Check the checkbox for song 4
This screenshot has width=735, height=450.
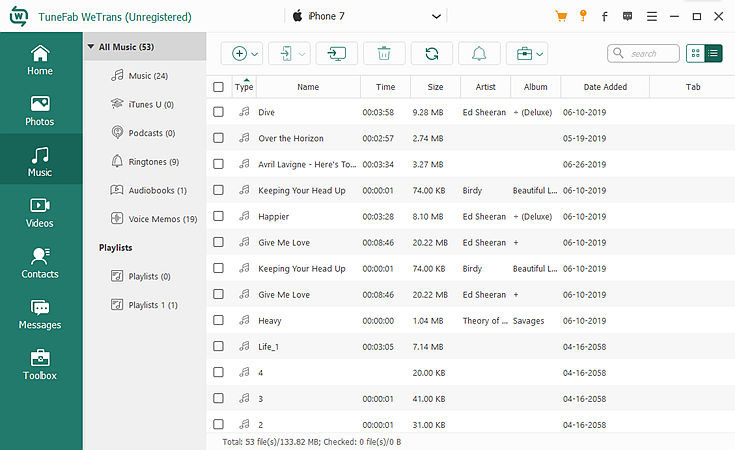pyautogui.click(x=218, y=372)
